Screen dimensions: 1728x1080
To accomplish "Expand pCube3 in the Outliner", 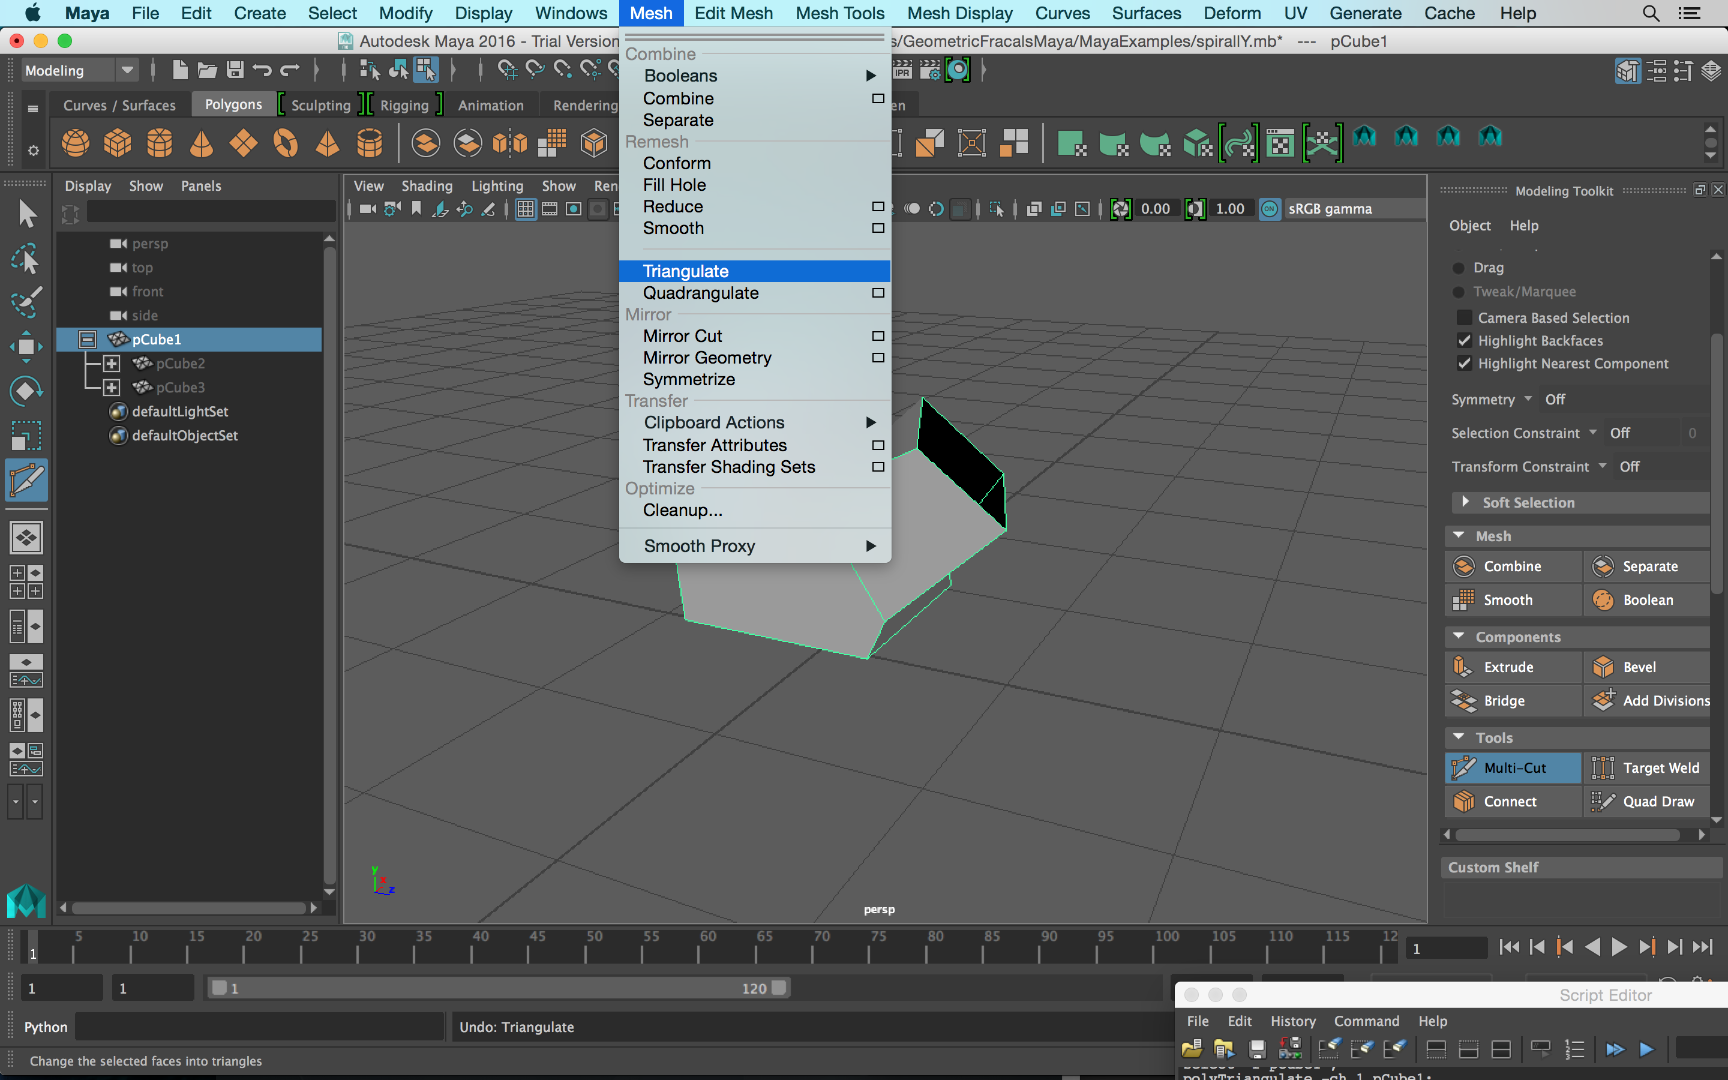I will click(x=112, y=388).
